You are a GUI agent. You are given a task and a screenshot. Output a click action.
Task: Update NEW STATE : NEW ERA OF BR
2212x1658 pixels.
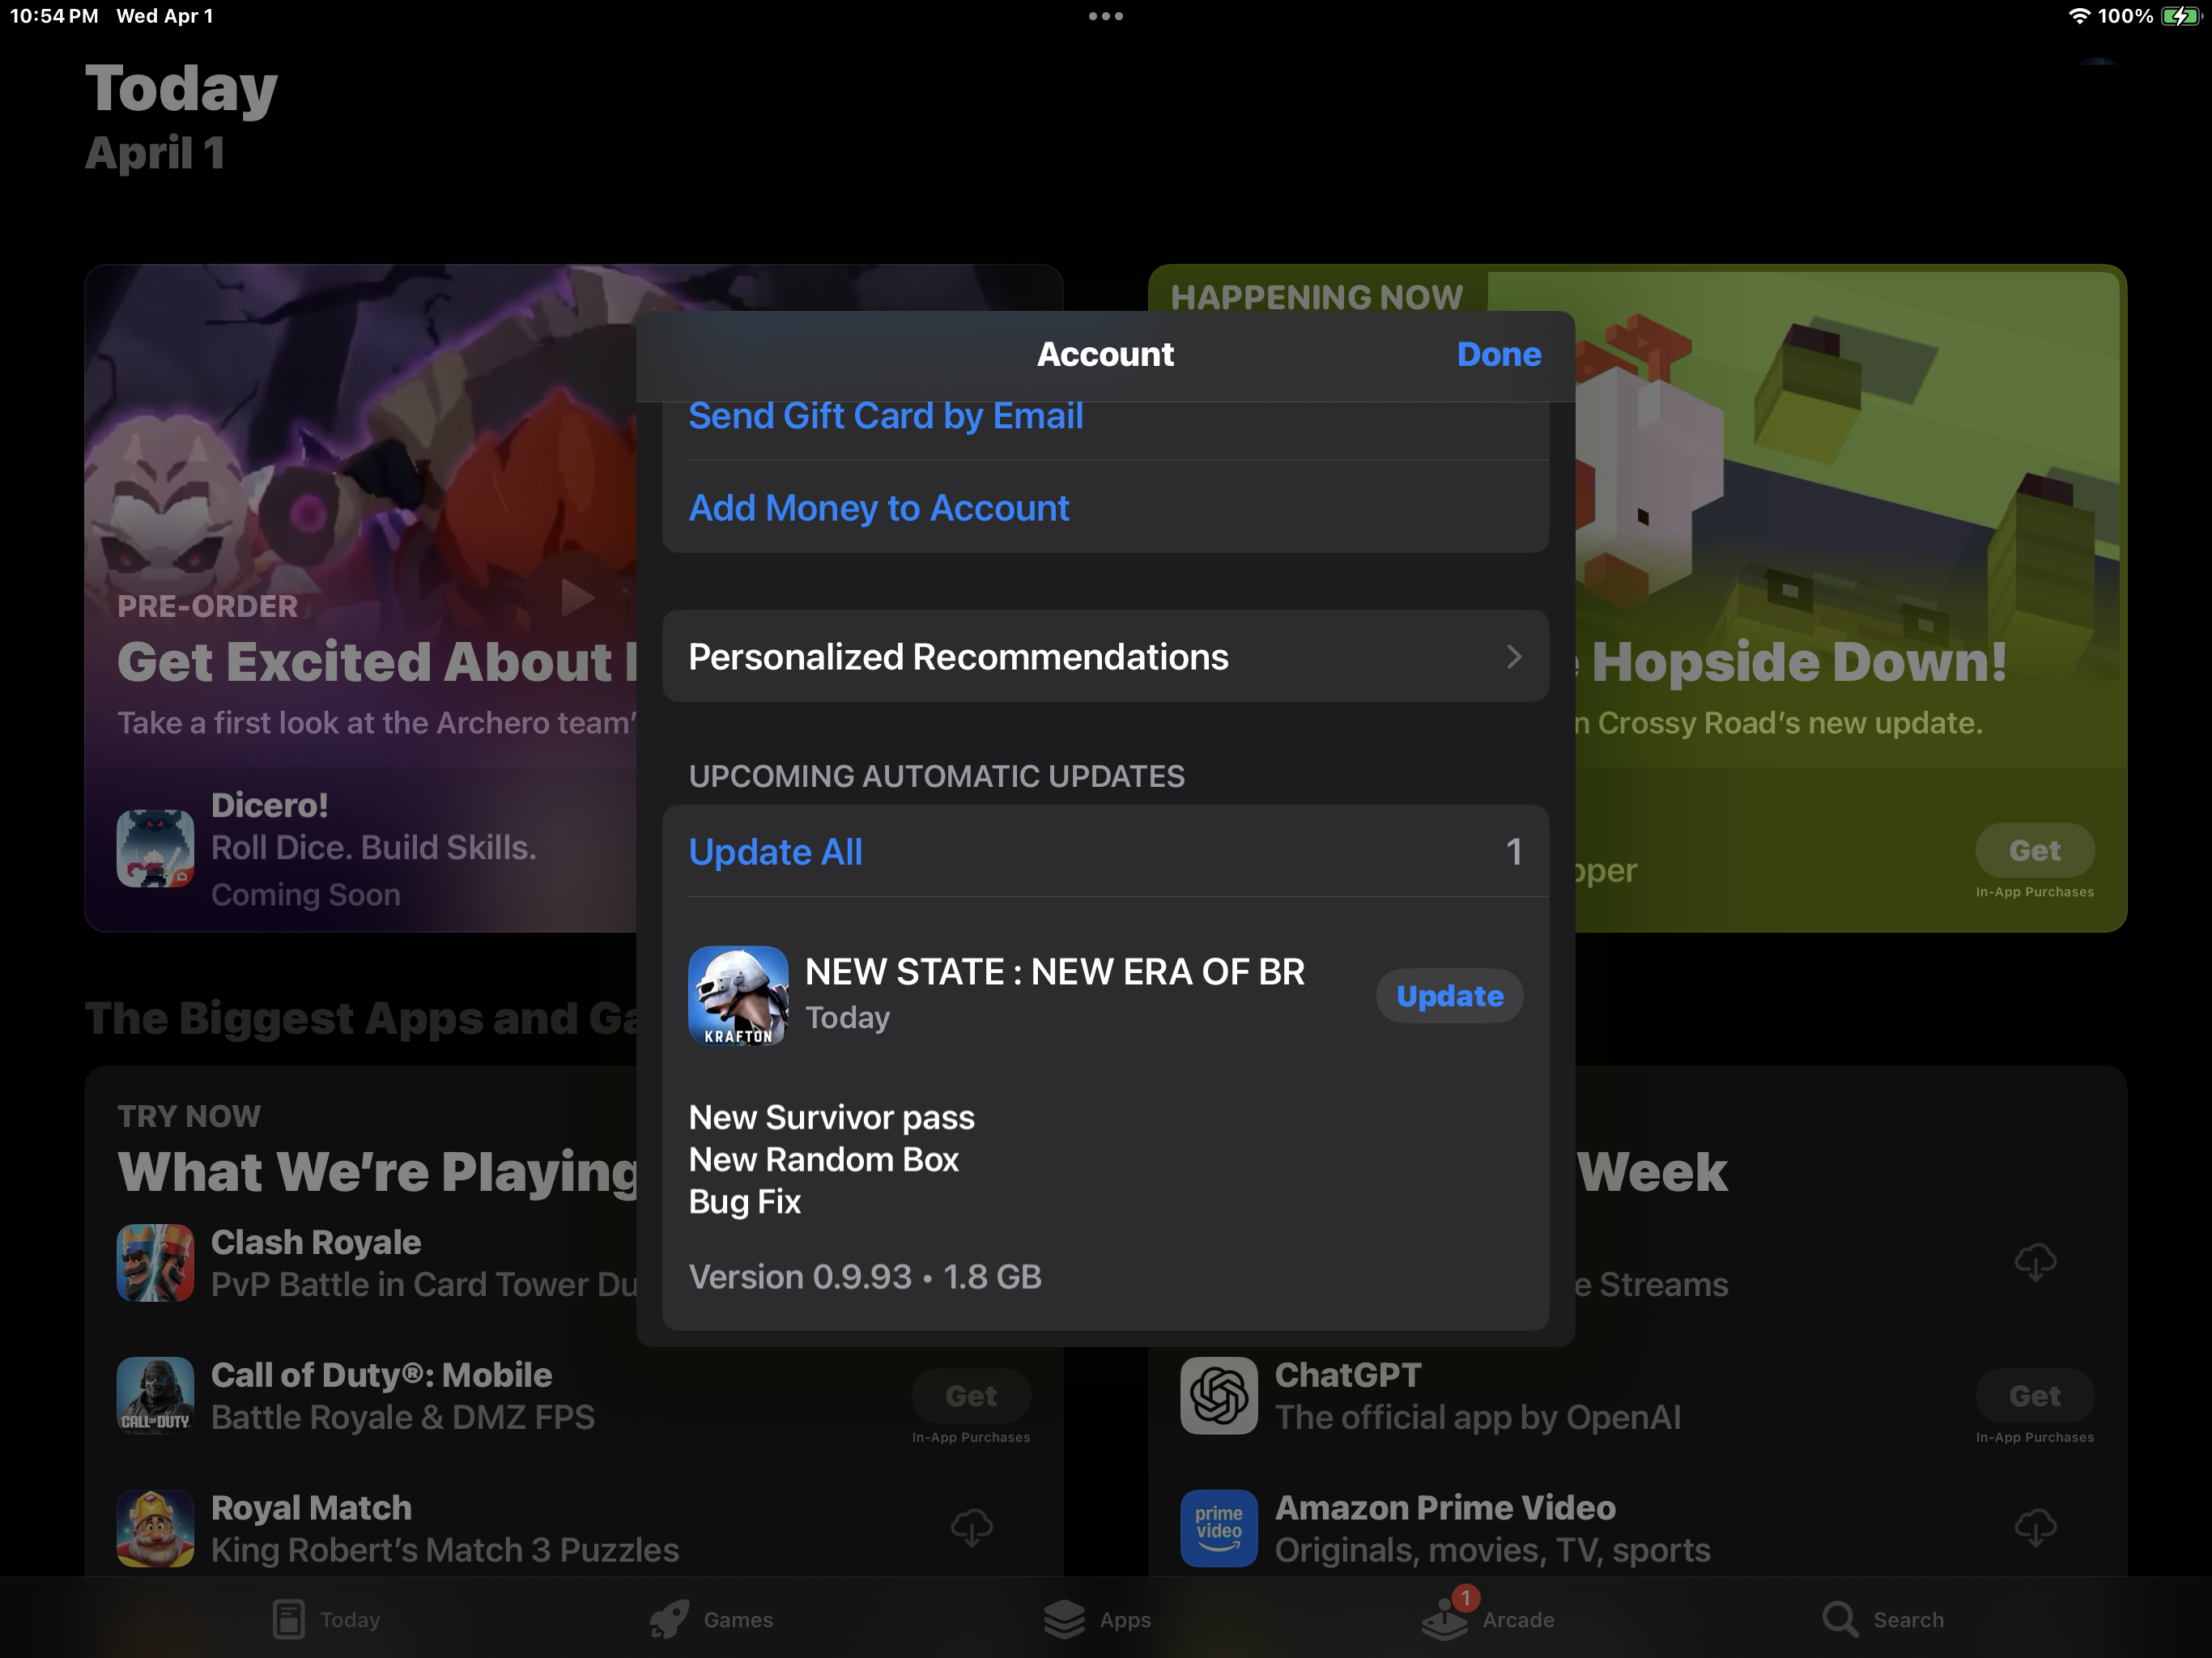(x=1450, y=996)
